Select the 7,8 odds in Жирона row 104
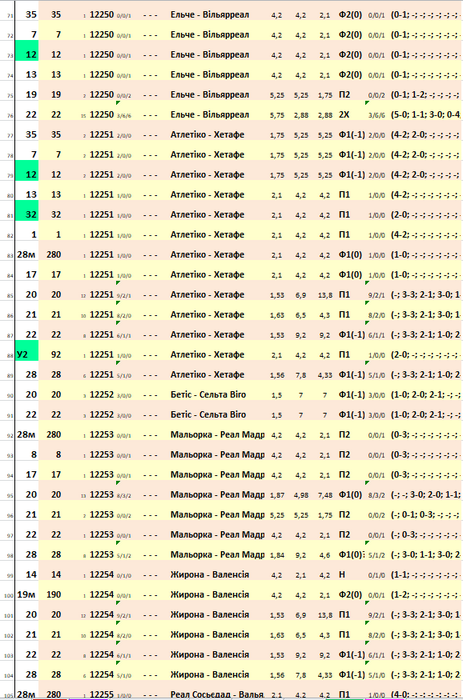Viewport: 463px width, 700px height. 300,675
